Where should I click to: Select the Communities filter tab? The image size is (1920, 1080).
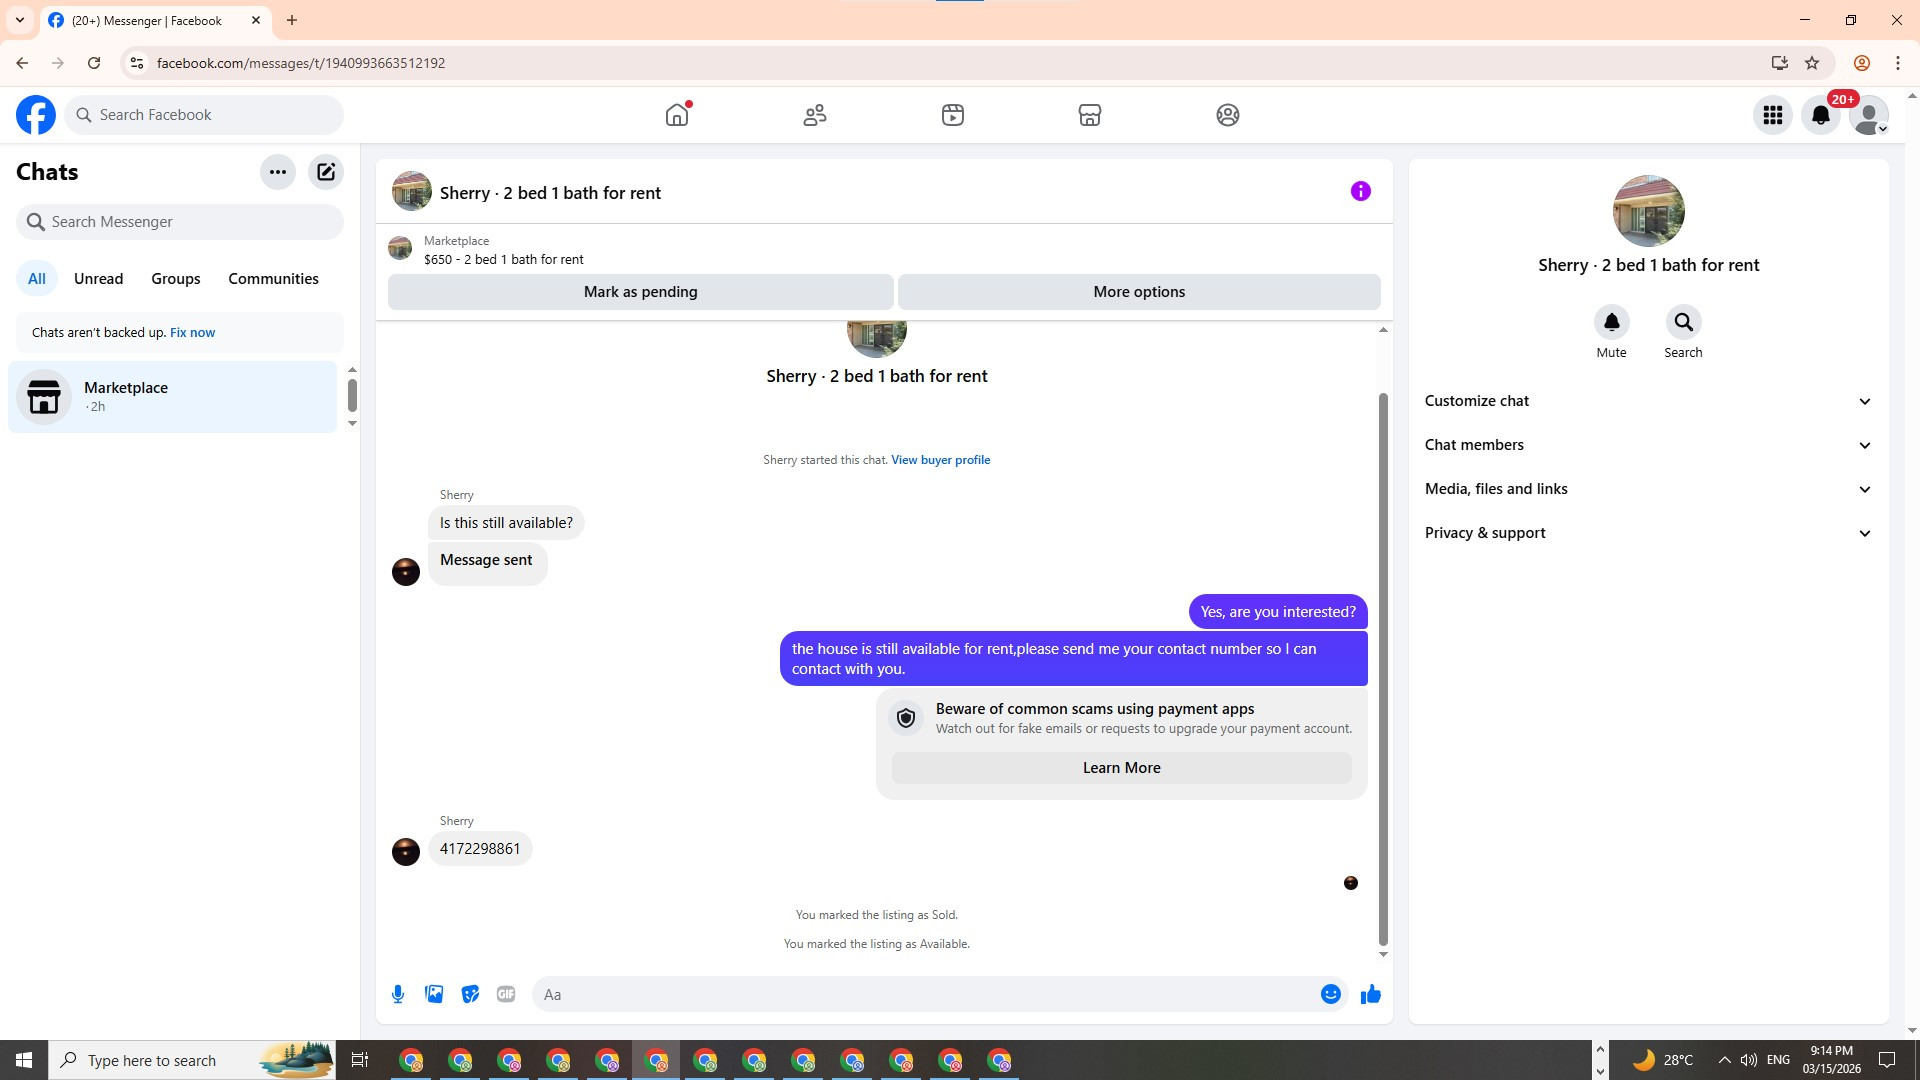click(273, 279)
